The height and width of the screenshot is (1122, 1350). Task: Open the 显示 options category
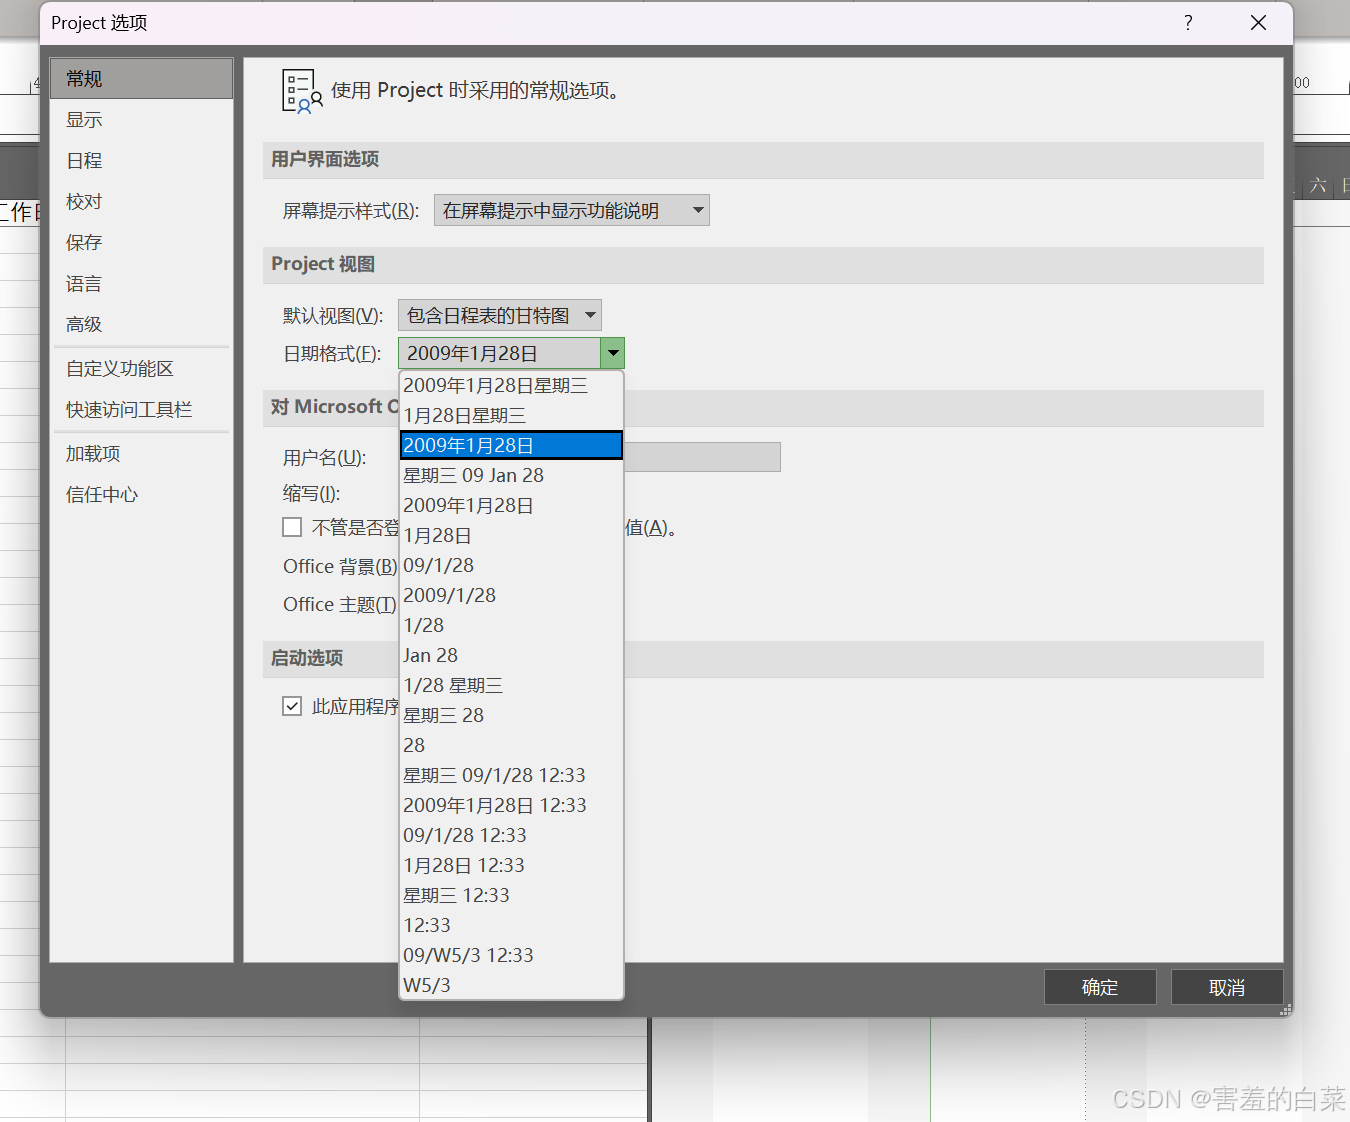pos(141,120)
